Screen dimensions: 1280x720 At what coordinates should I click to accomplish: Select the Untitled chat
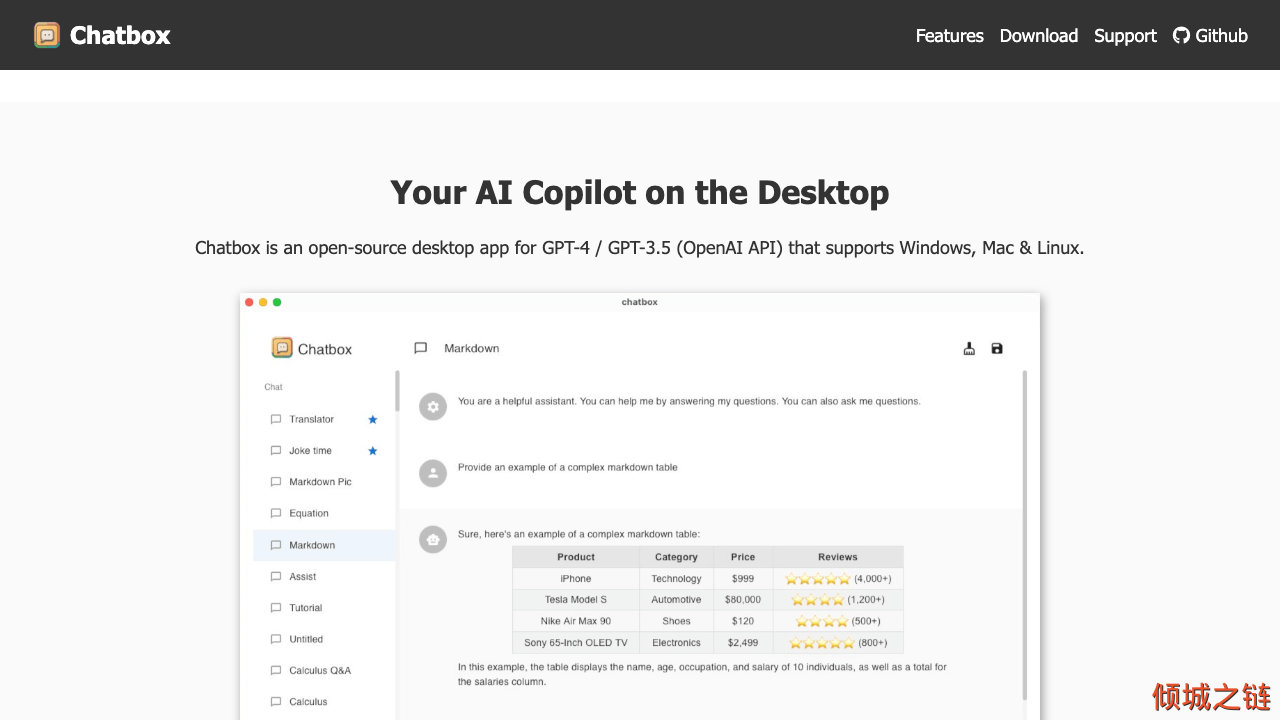pyautogui.click(x=324, y=639)
